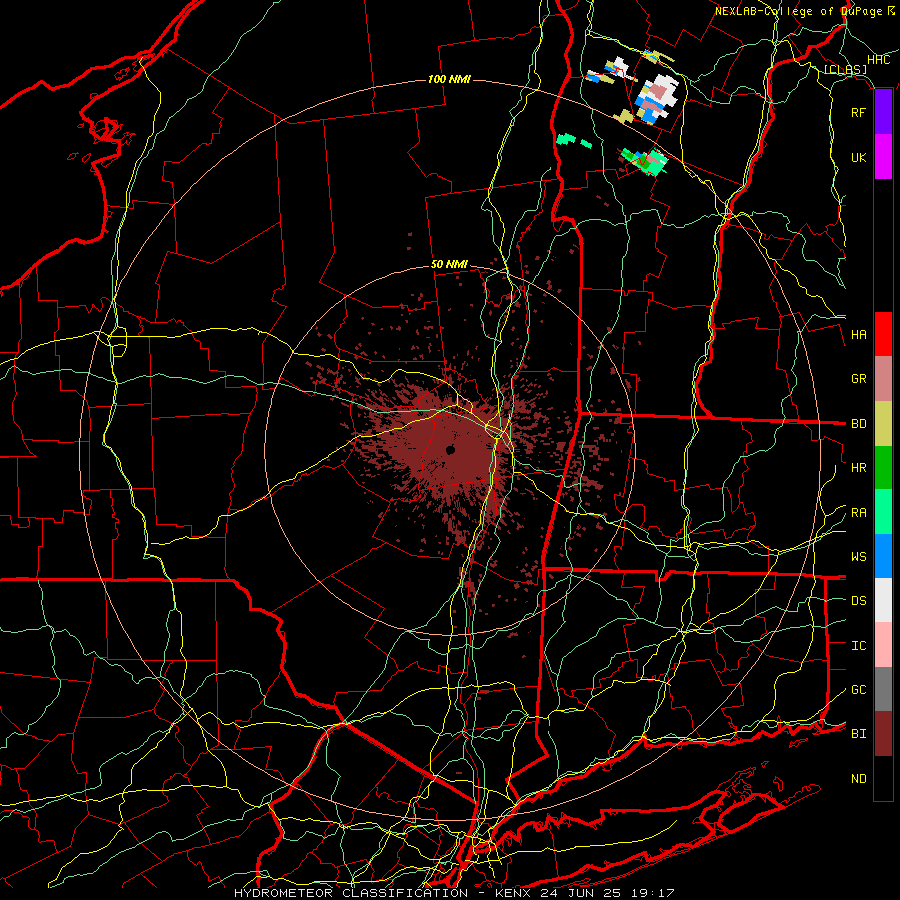Screen dimensions: 900x900
Task: Click the Hydrometeor Classification KENX timestamp caption
Action: pos(454,893)
